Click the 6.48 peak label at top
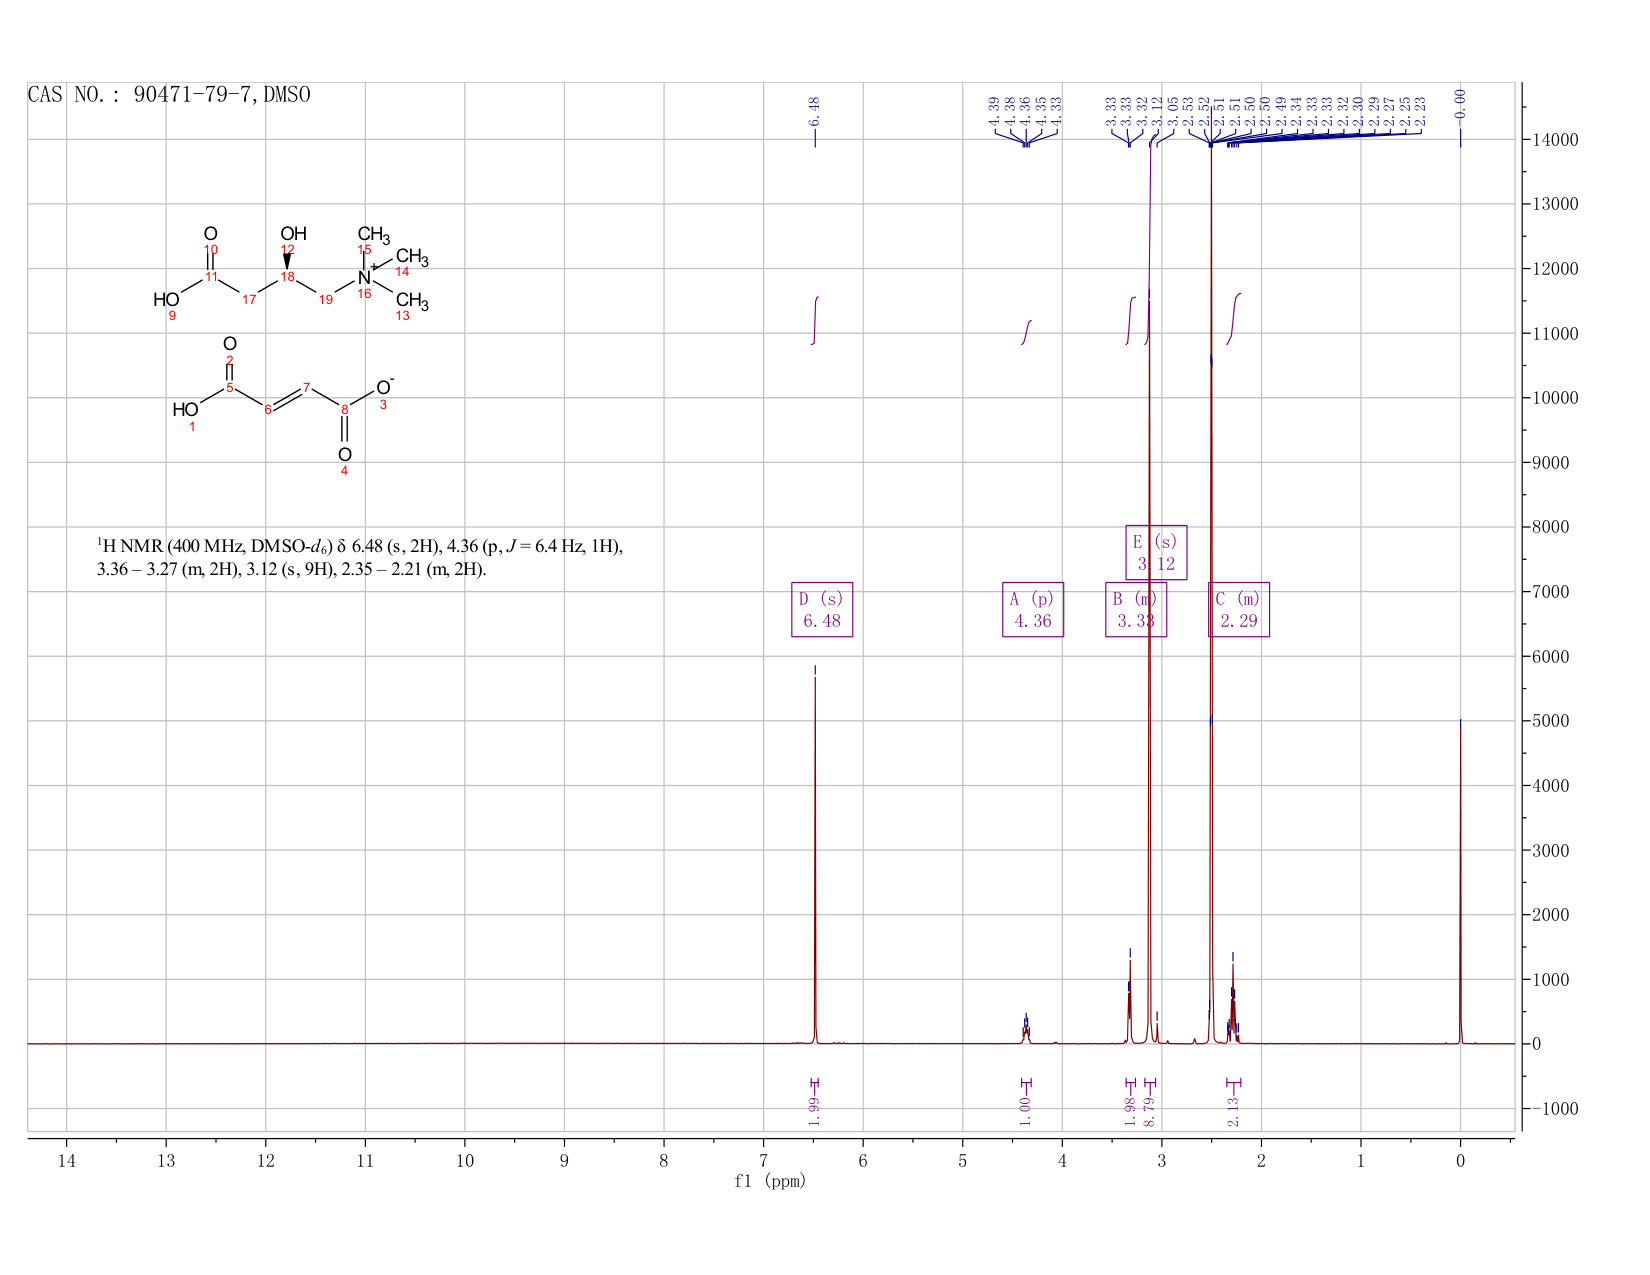The height and width of the screenshot is (1275, 1650). (814, 111)
